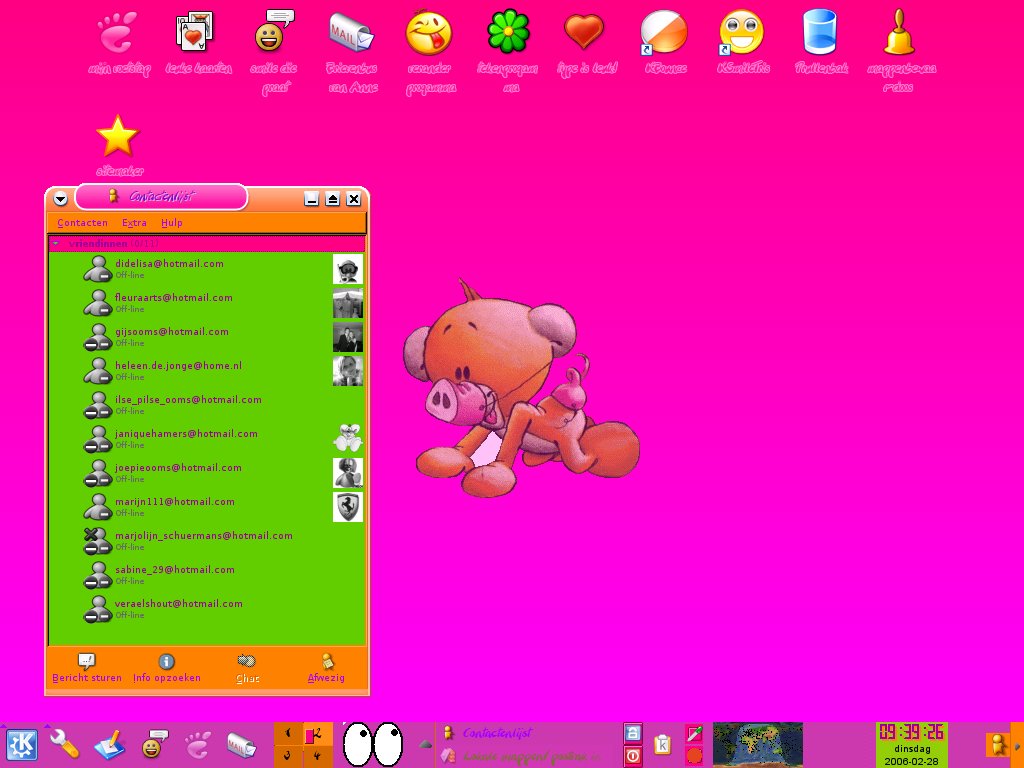Click the Info opzoeken button

[x=167, y=669]
